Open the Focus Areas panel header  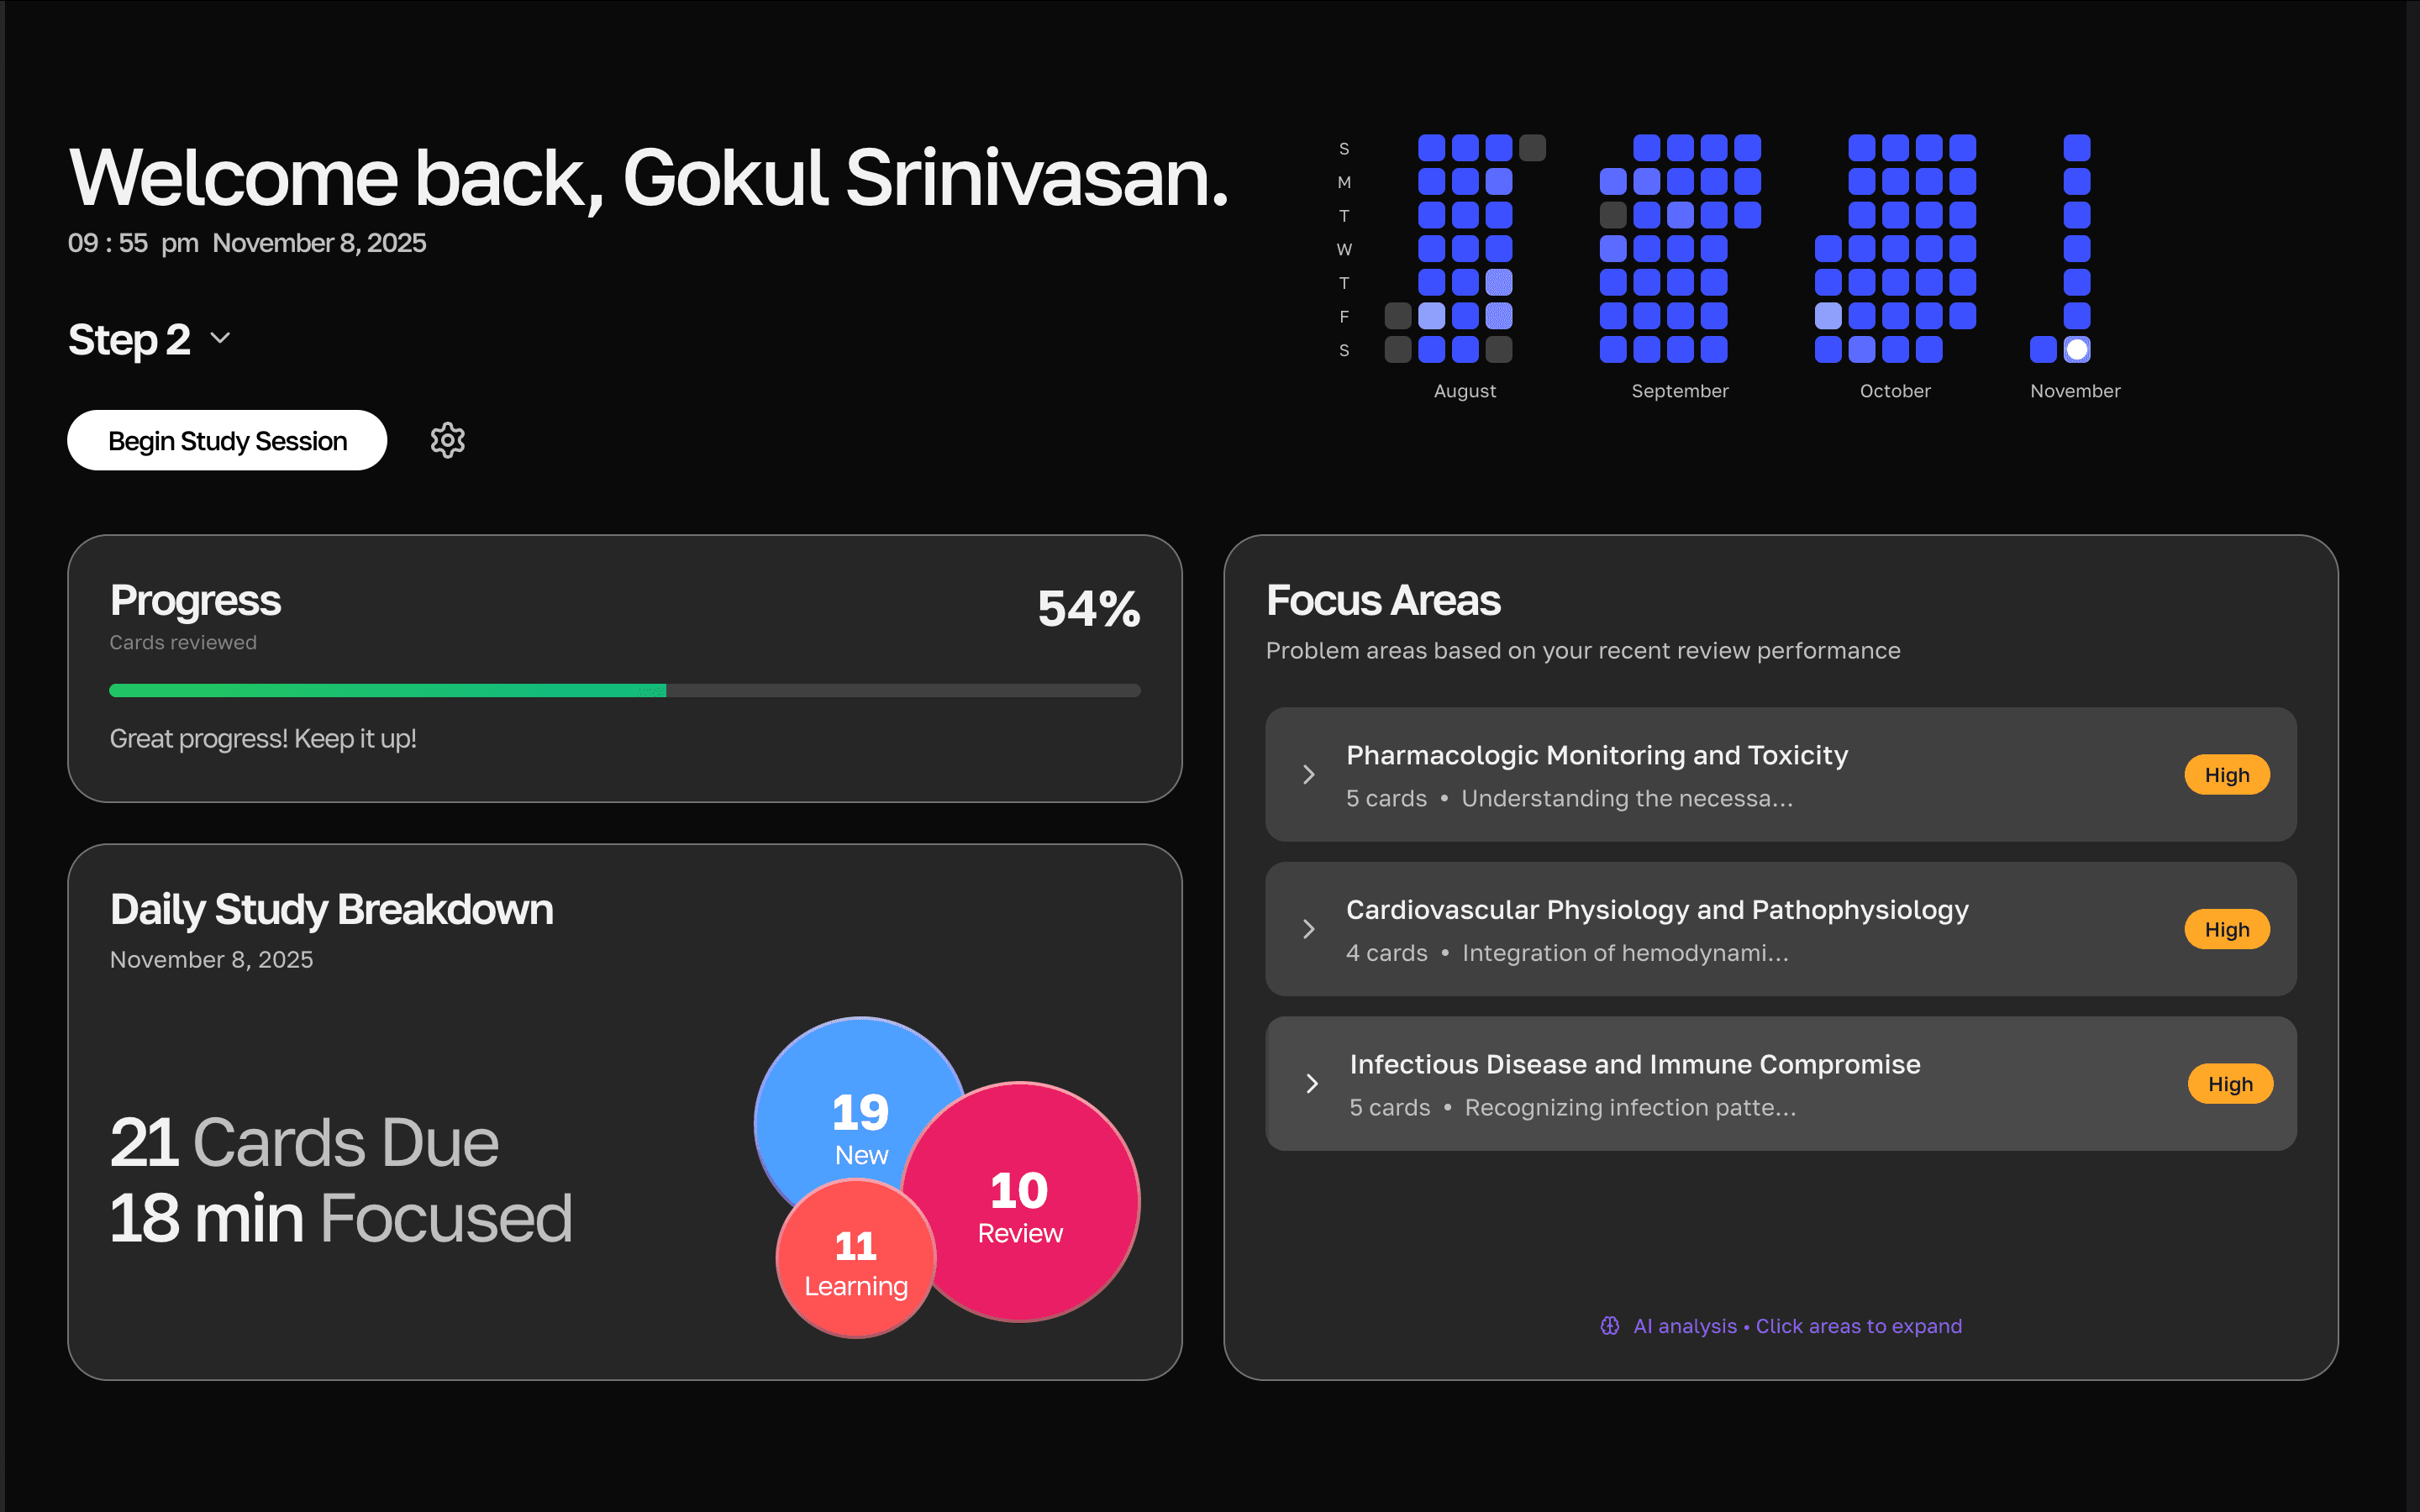[x=1383, y=600]
